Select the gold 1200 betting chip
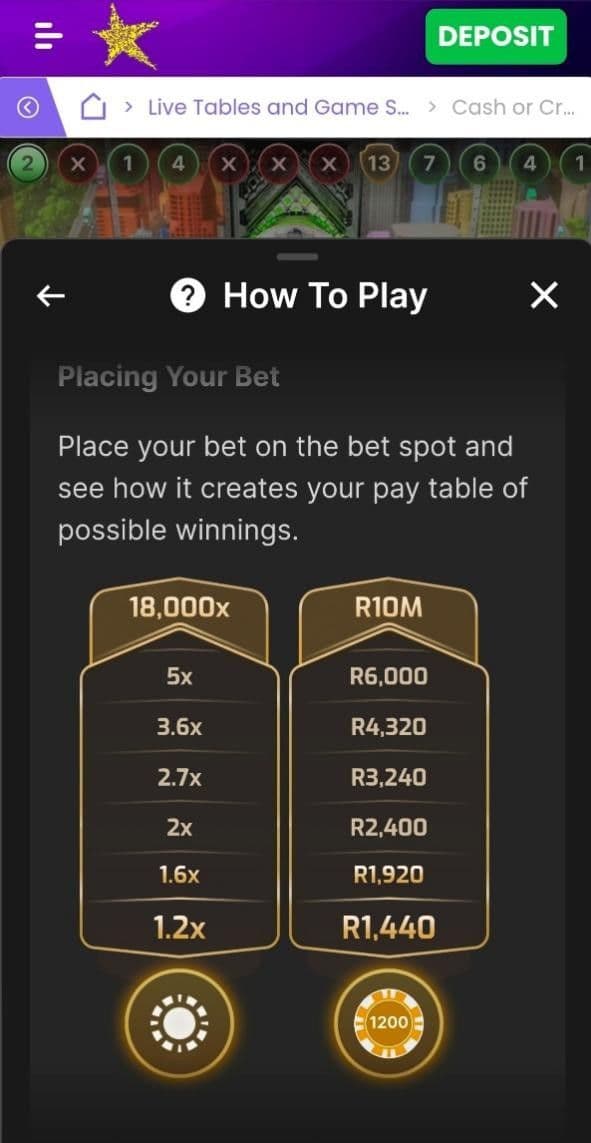This screenshot has height=1143, width=591. point(389,1021)
